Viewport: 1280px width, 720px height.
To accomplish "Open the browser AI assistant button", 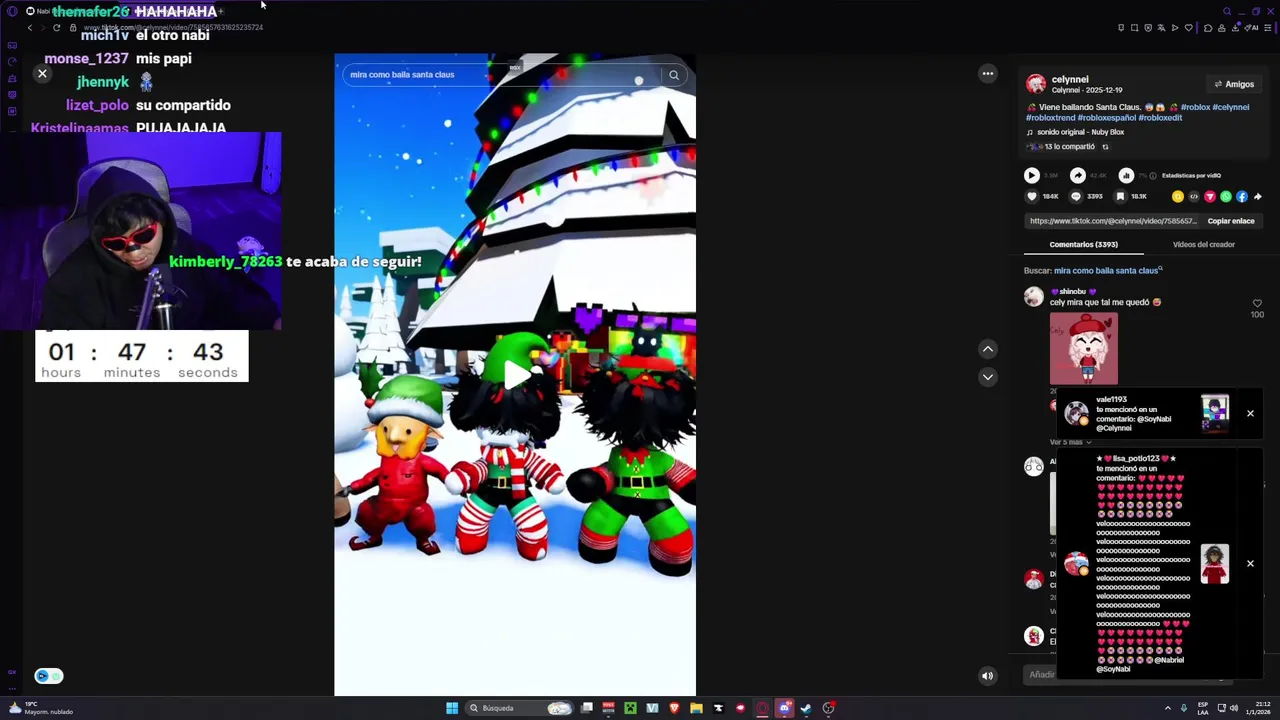I will (x=1252, y=28).
